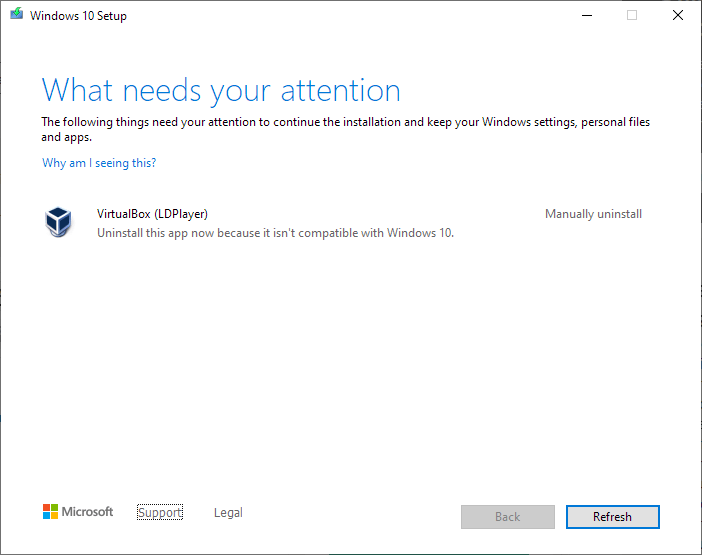702x555 pixels.
Task: Close the Windows 10 Setup window
Action: pos(678,15)
